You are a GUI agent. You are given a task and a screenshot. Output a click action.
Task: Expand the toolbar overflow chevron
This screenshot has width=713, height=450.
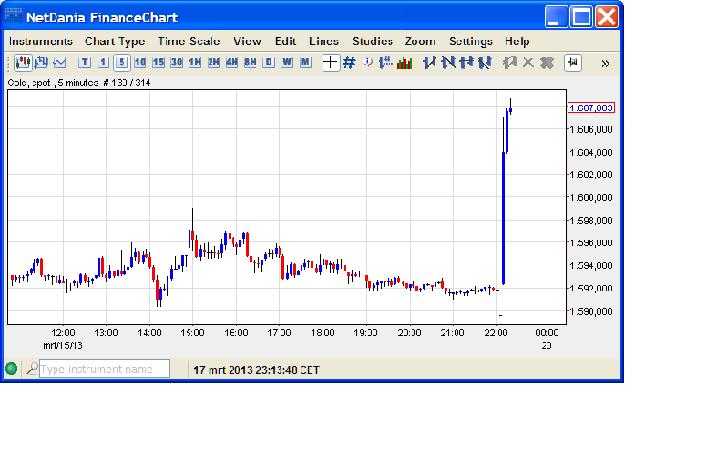pos(605,63)
